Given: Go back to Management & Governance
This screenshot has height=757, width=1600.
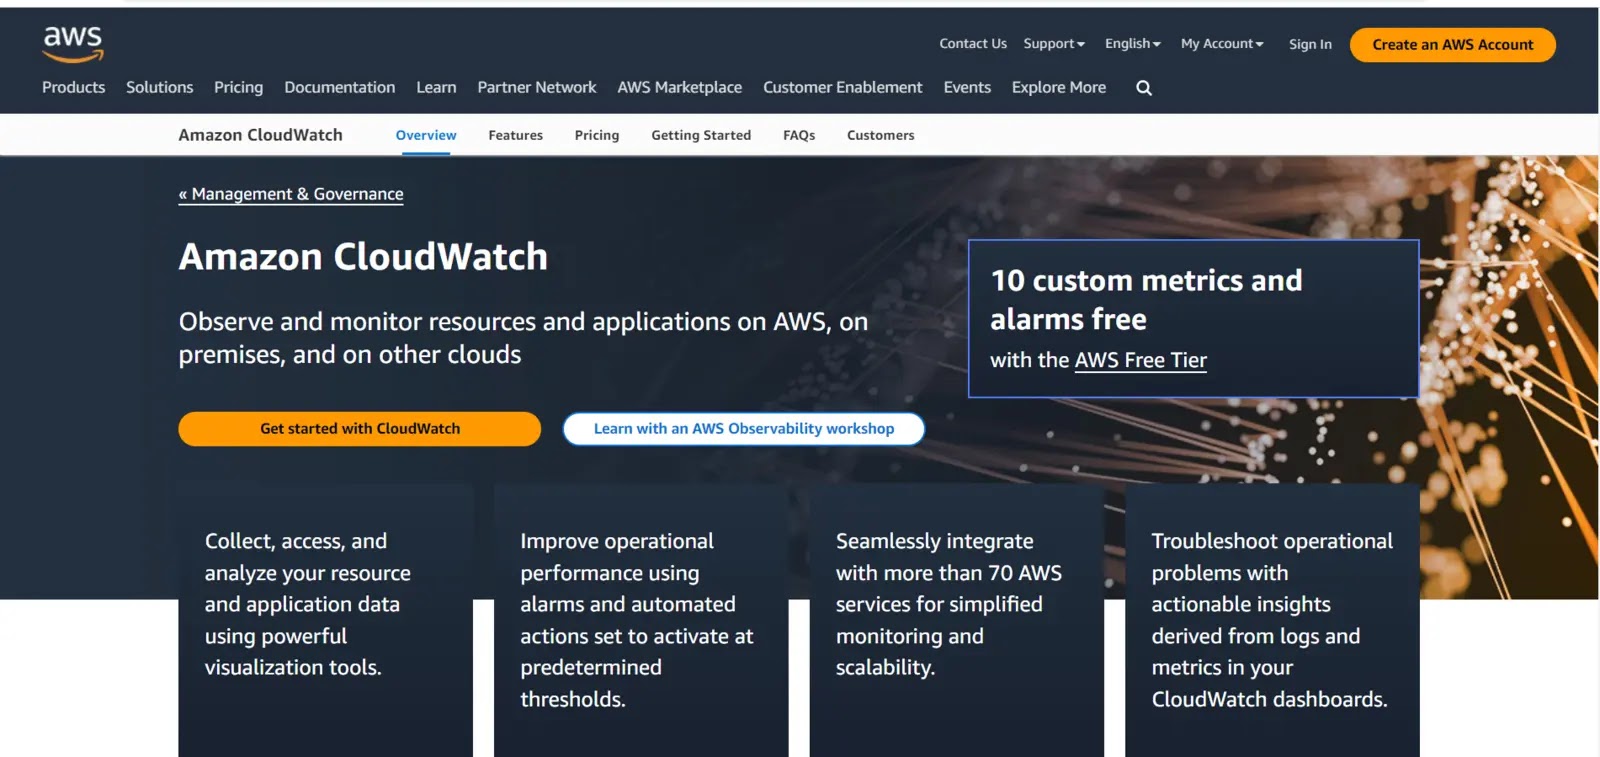Looking at the screenshot, I should click(x=291, y=194).
